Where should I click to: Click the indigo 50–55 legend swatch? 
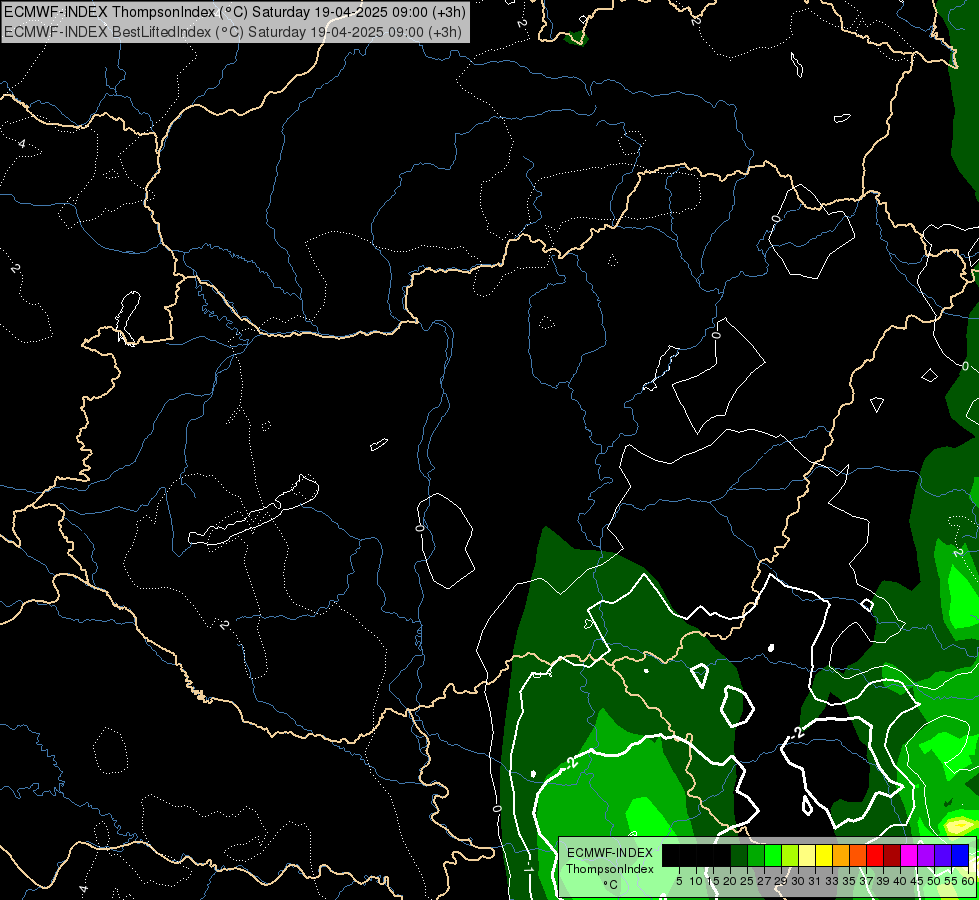pyautogui.click(x=943, y=856)
